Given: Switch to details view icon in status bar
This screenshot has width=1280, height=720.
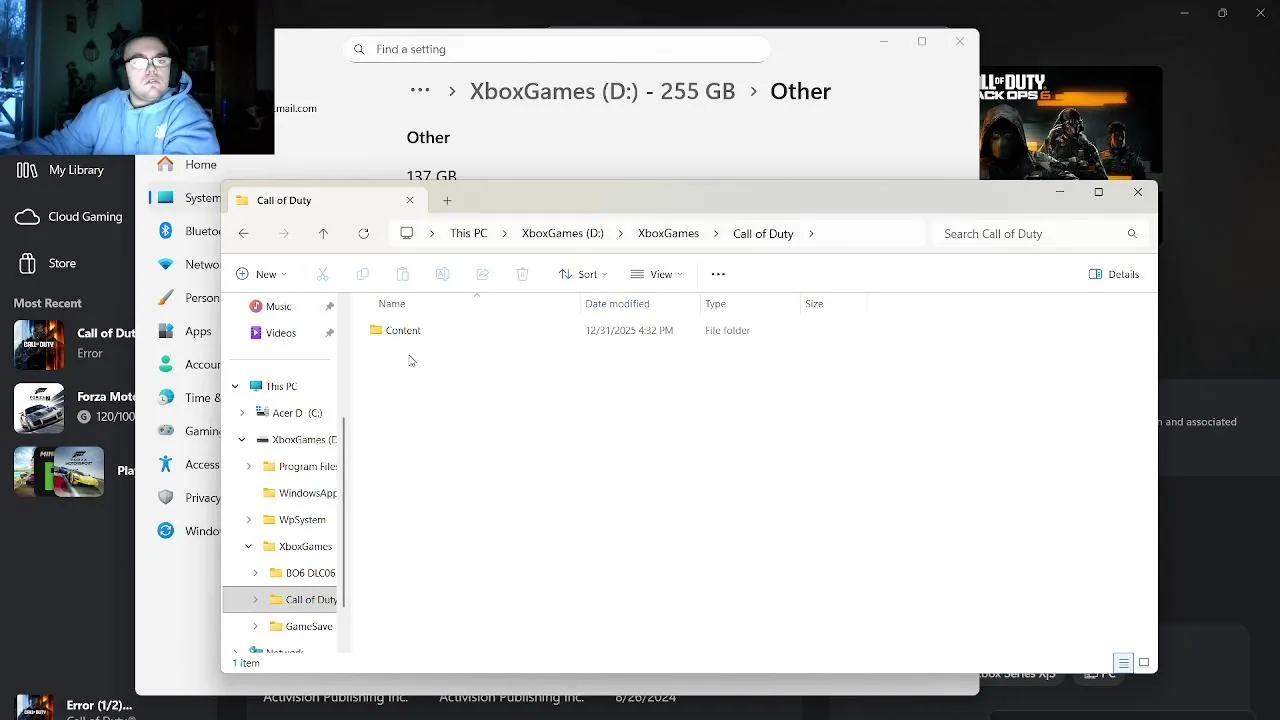Looking at the screenshot, I should pyautogui.click(x=1124, y=663).
